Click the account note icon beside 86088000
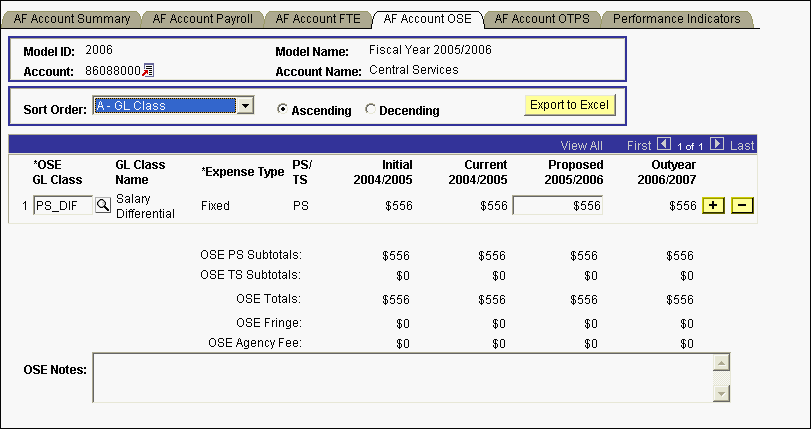This screenshot has width=811, height=429. (x=148, y=70)
